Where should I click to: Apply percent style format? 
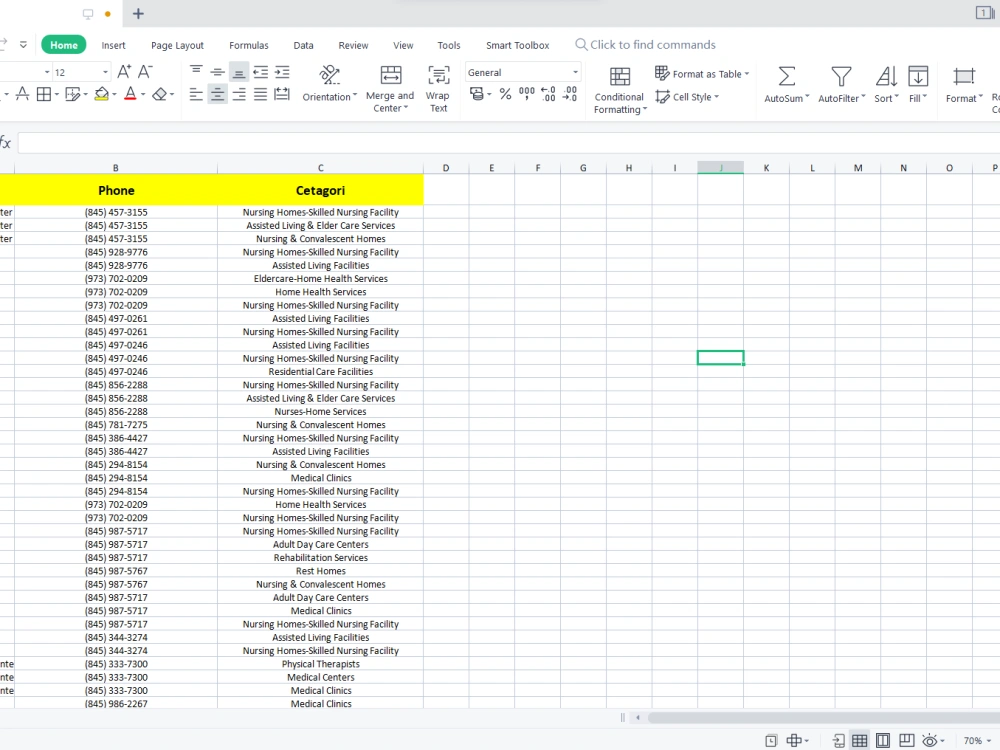point(505,94)
